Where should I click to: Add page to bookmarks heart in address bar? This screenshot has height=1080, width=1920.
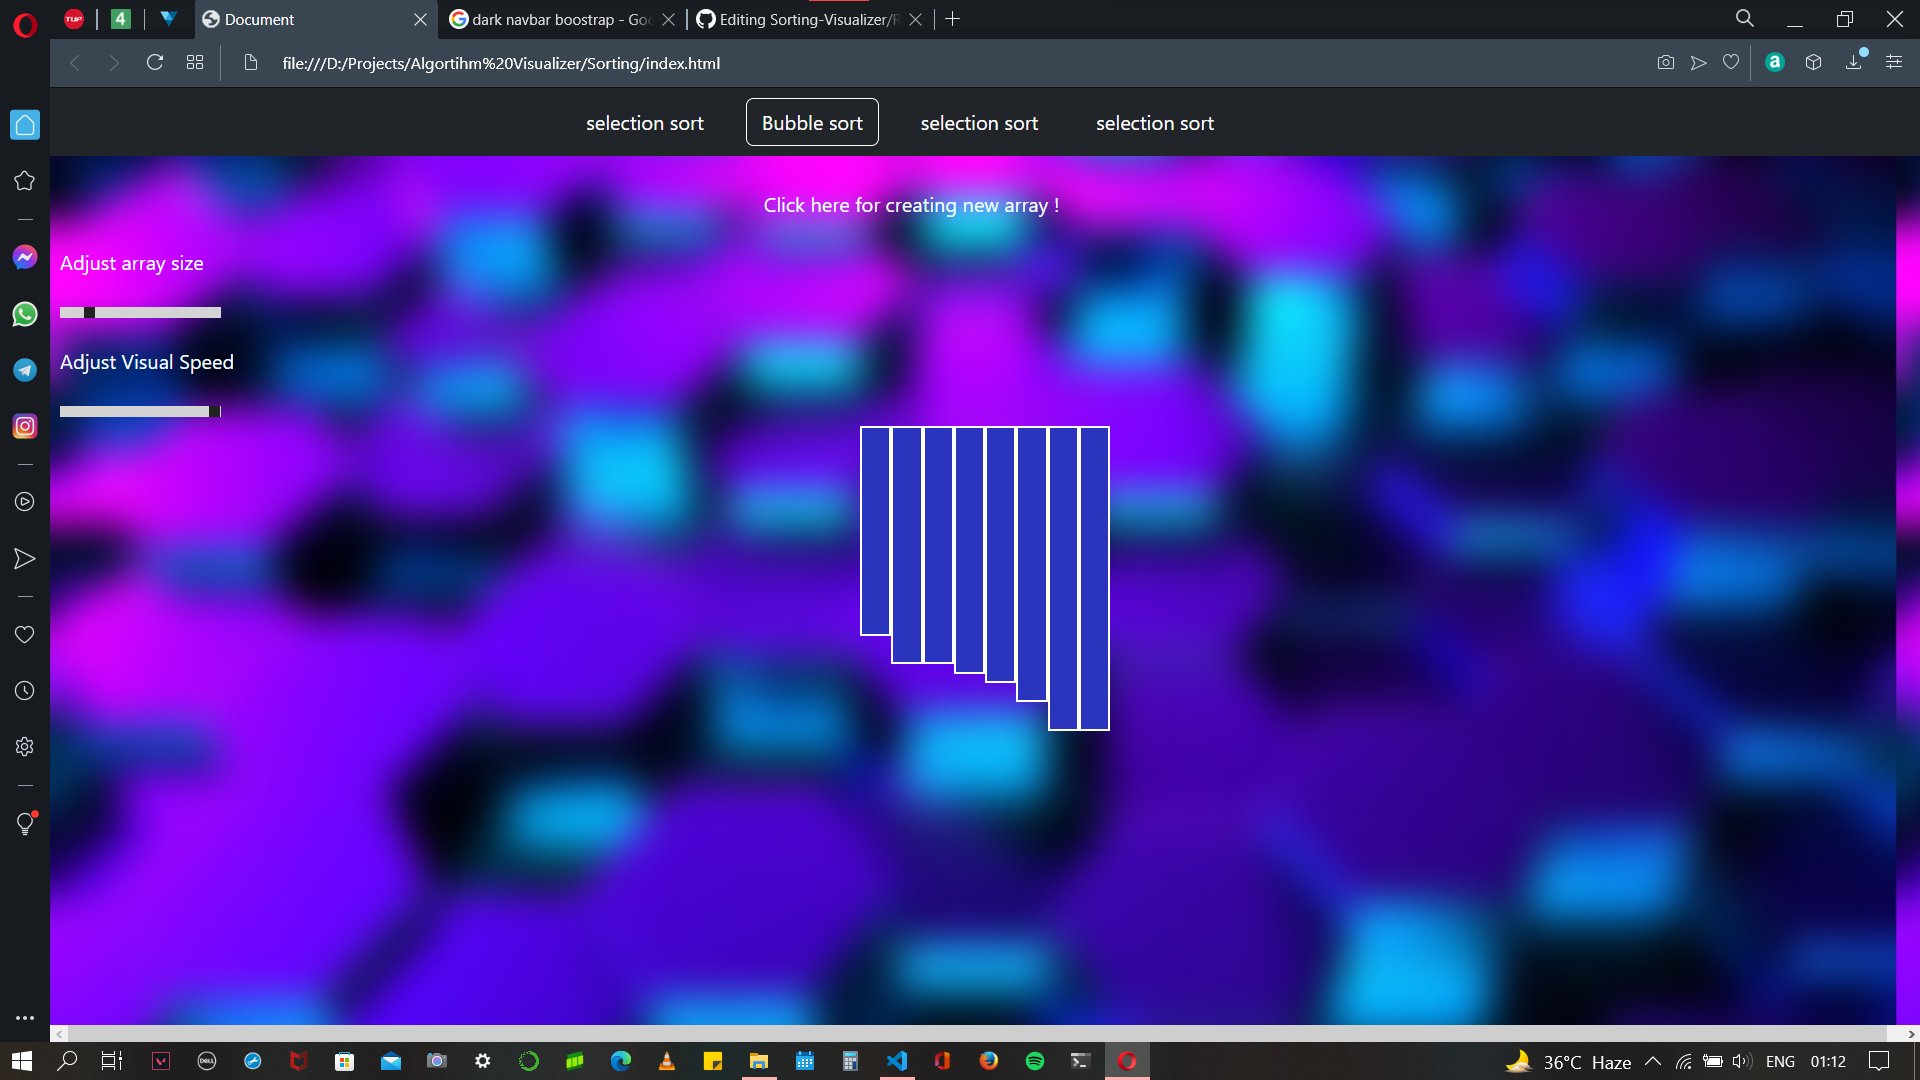(1731, 63)
